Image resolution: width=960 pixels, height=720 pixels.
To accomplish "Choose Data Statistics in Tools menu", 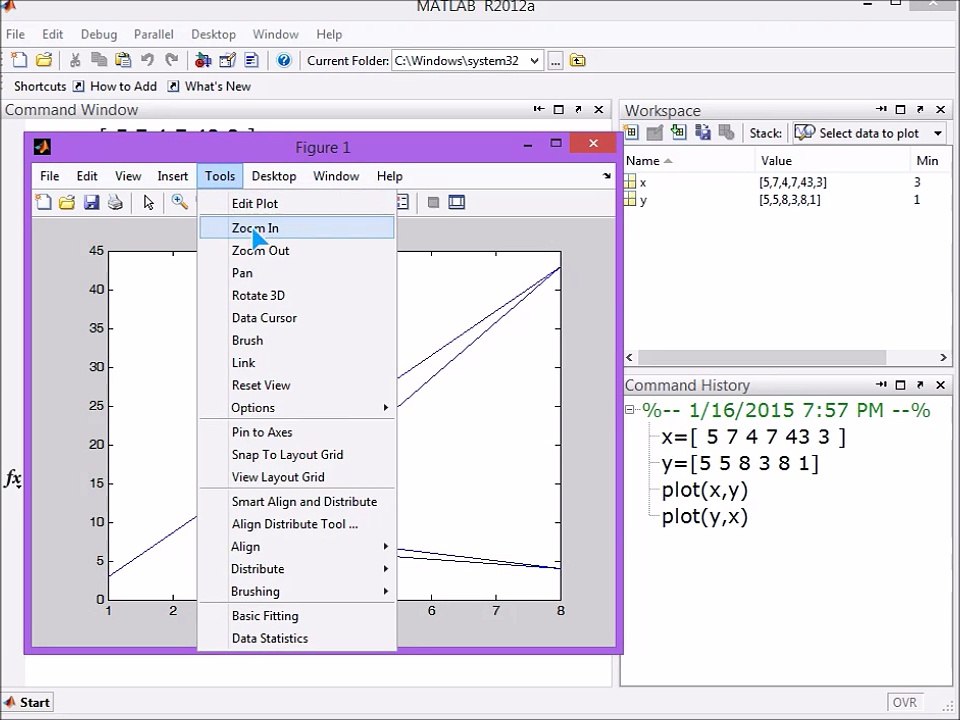I will tap(298, 639).
